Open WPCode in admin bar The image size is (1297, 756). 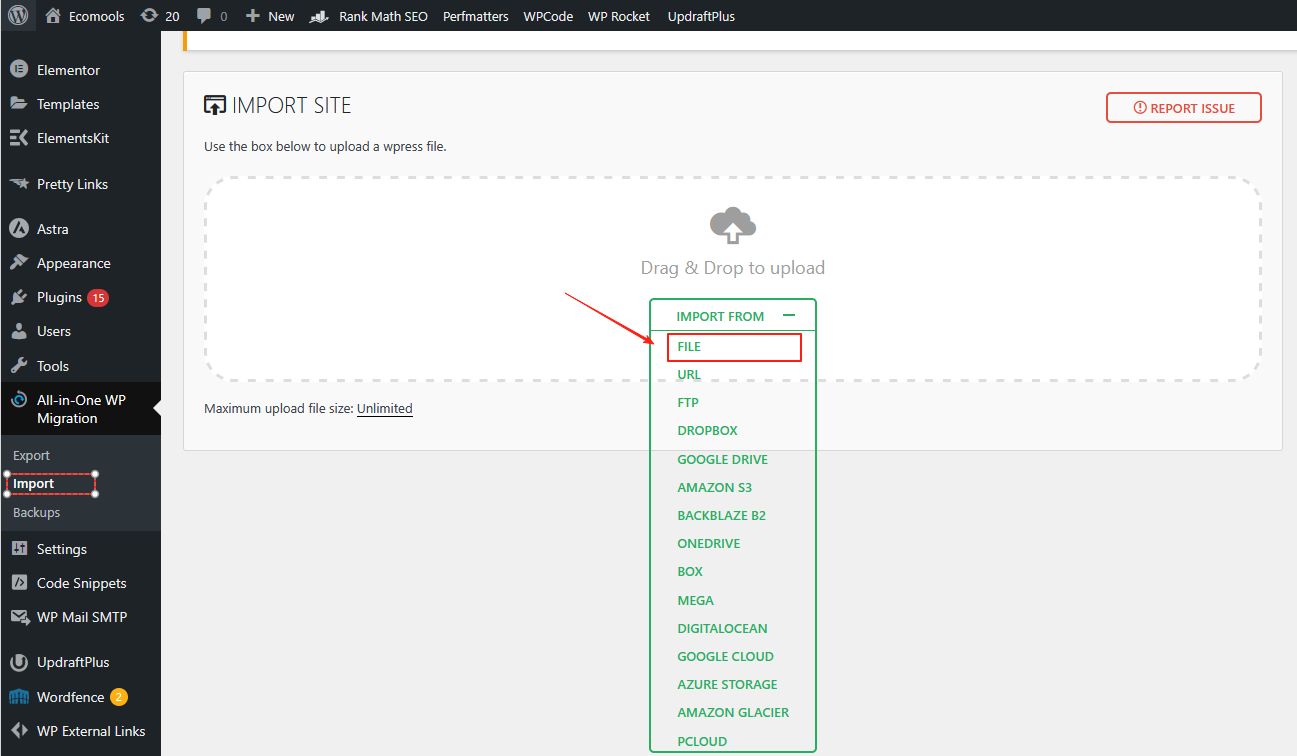tap(548, 16)
